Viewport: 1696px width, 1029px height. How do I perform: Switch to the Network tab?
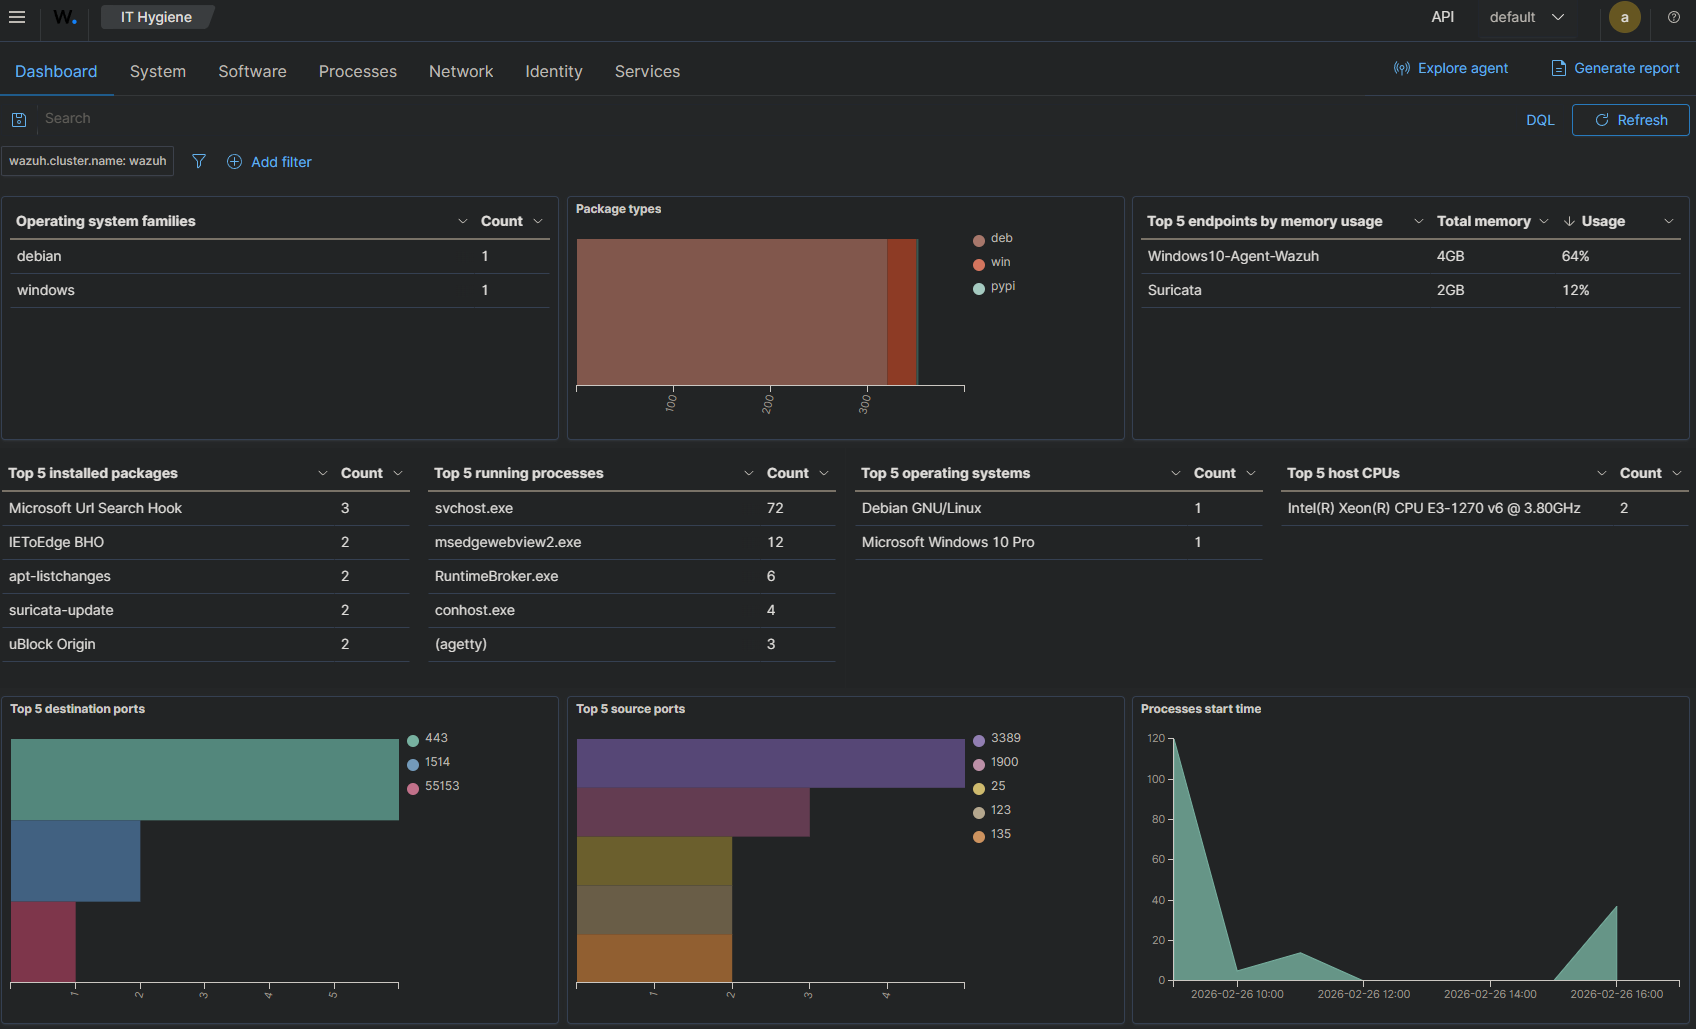point(461,71)
